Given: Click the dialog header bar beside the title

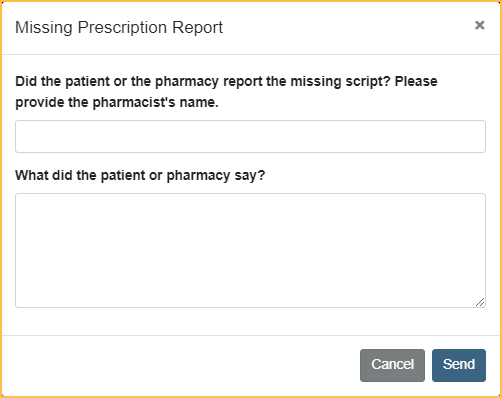Looking at the screenshot, I should click(x=347, y=27).
